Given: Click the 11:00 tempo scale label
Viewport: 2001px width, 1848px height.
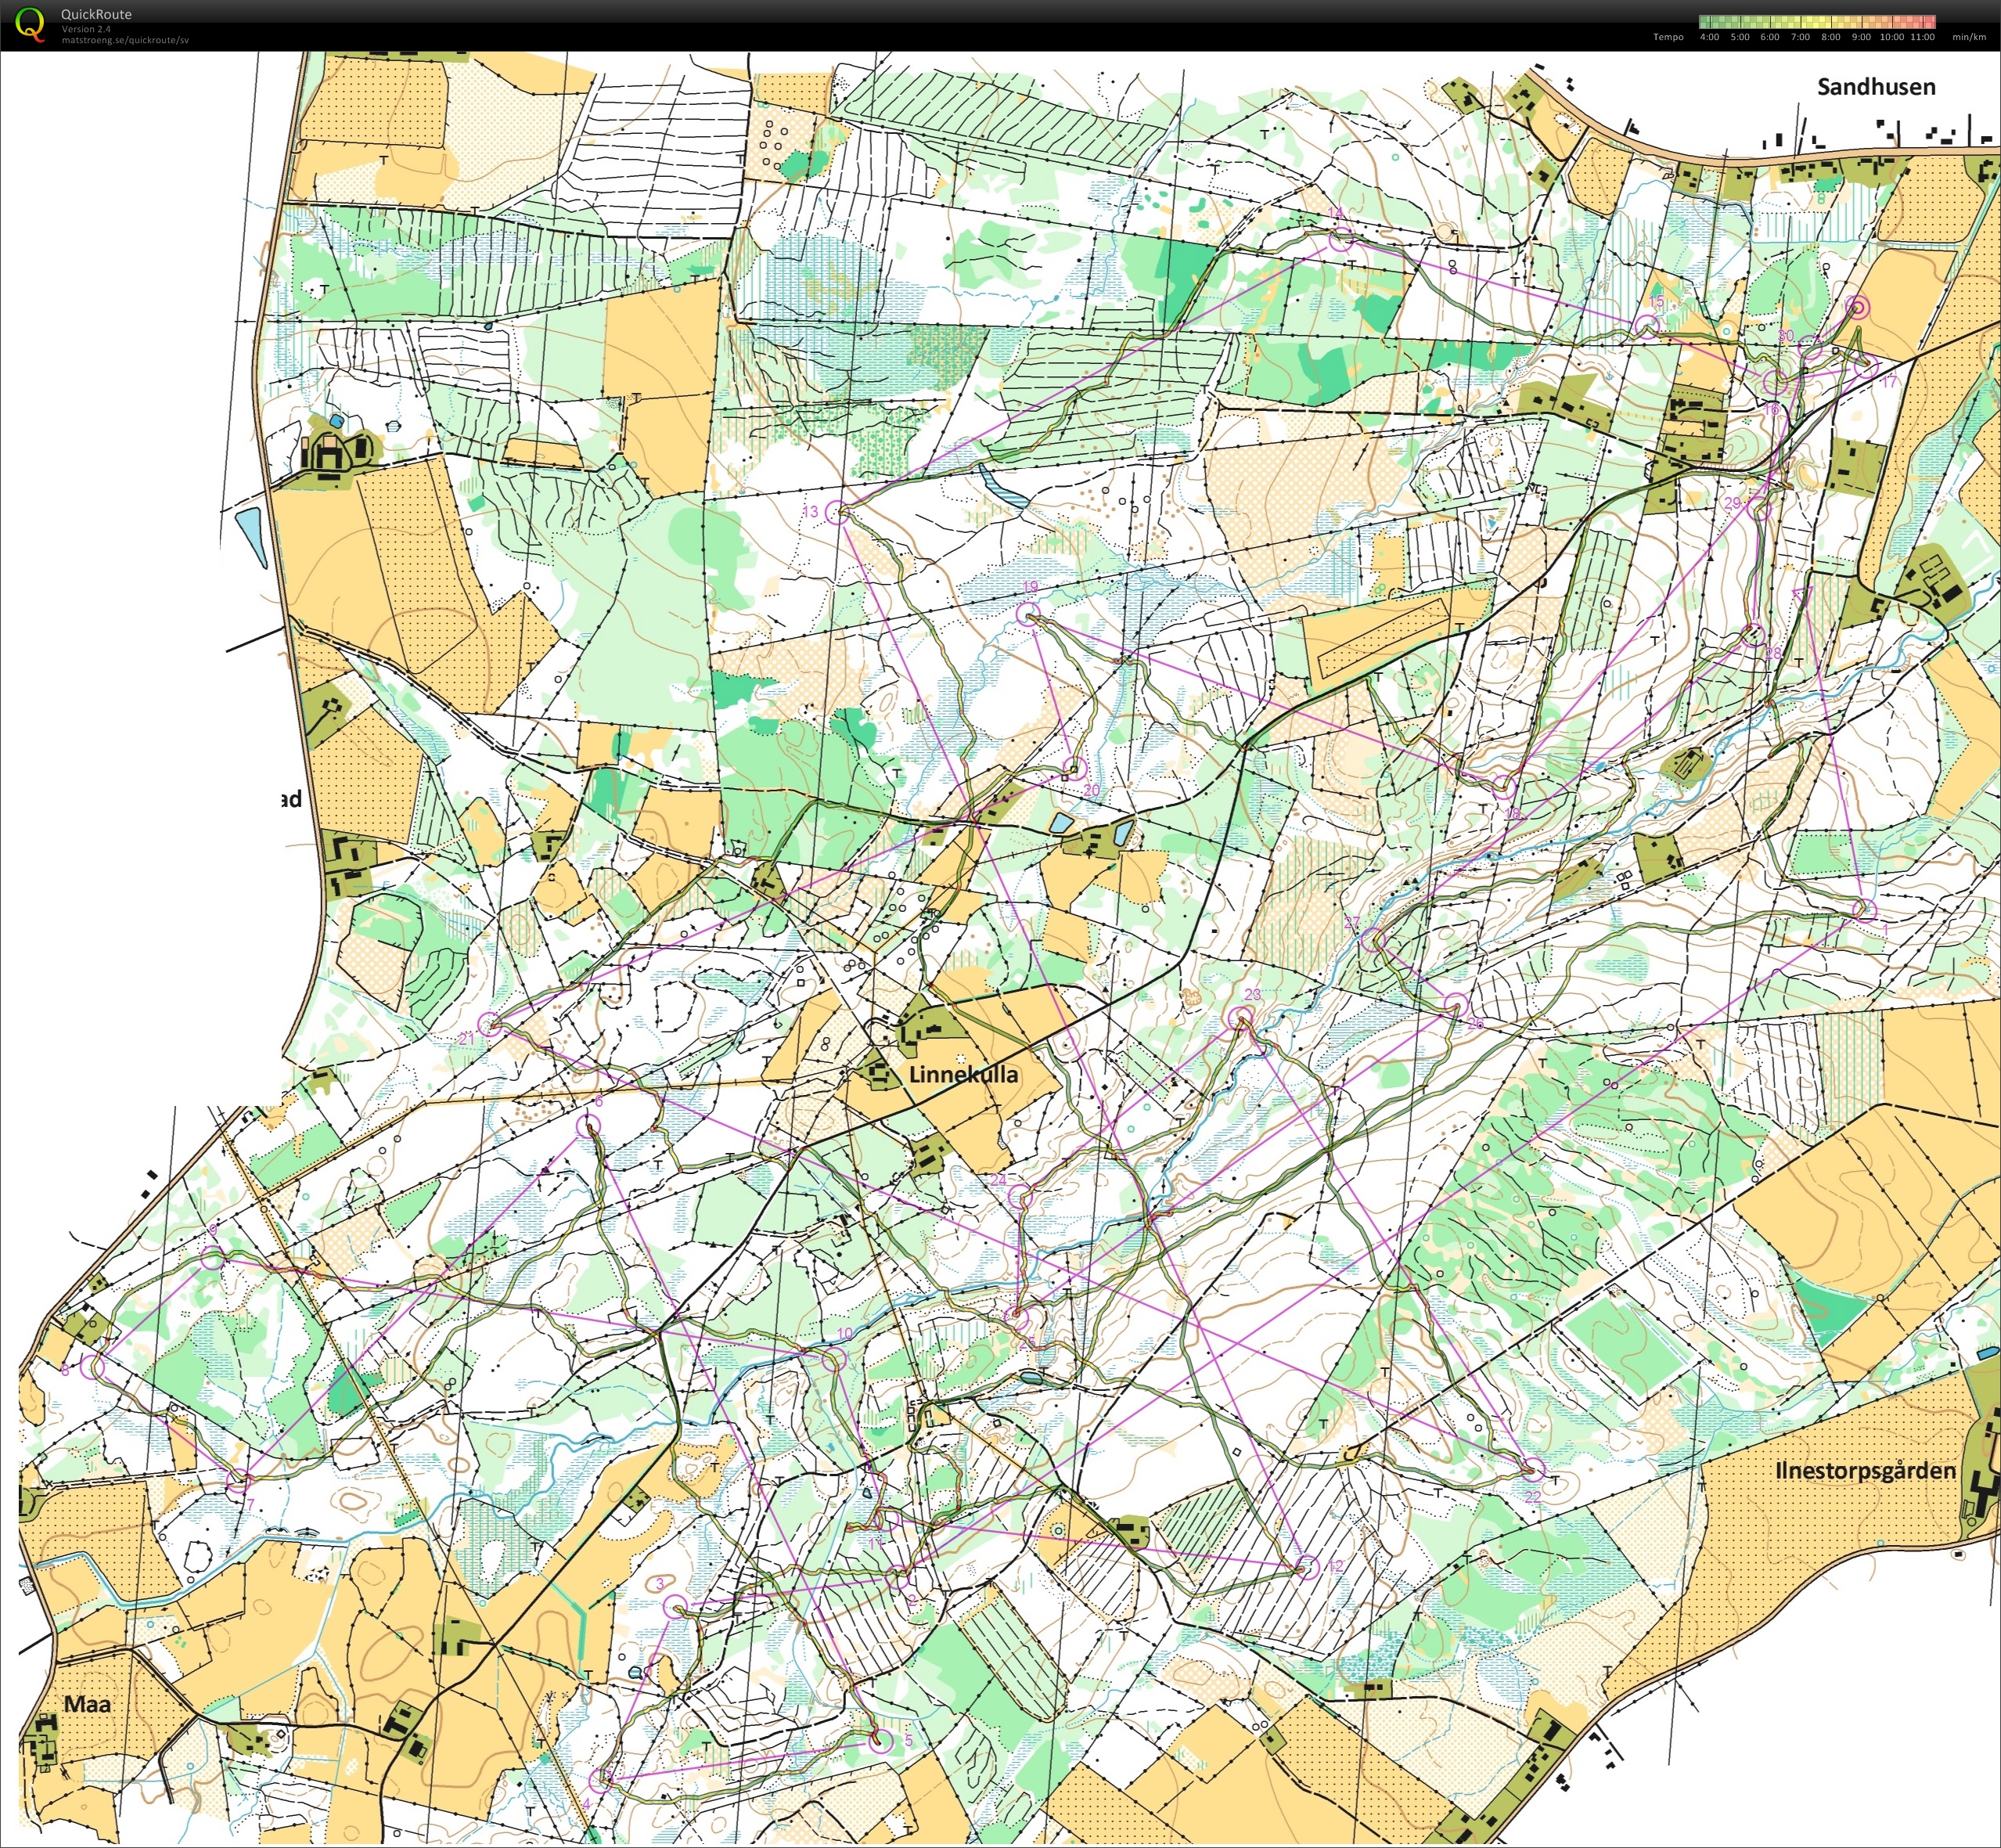Looking at the screenshot, I should click(1923, 37).
